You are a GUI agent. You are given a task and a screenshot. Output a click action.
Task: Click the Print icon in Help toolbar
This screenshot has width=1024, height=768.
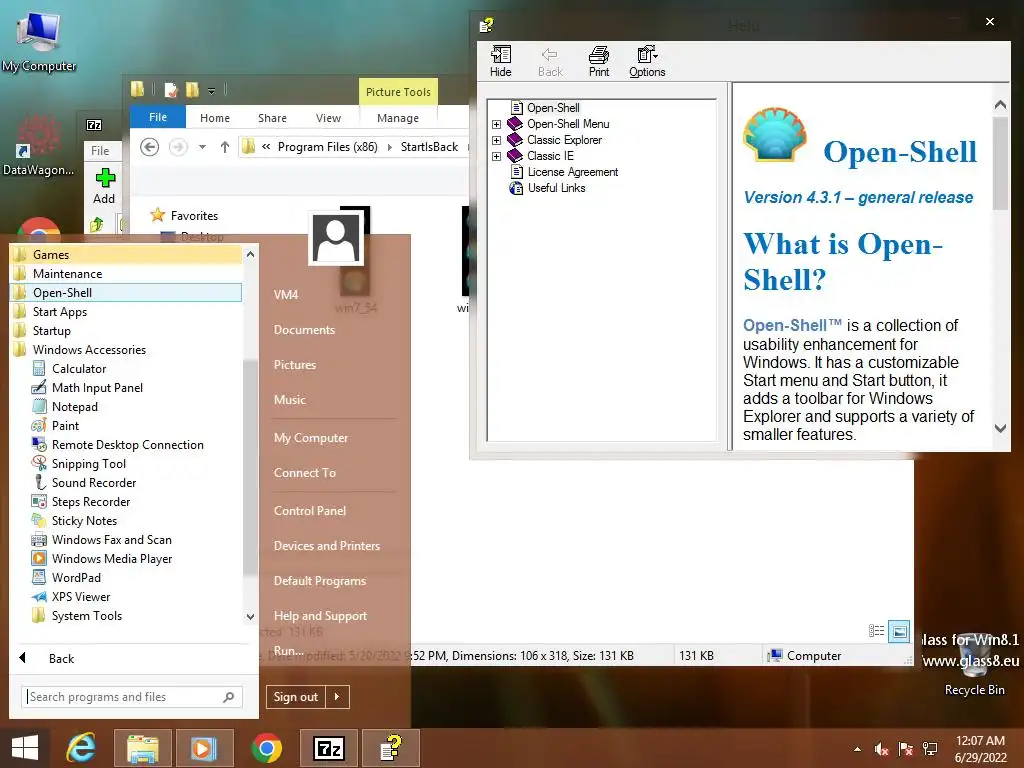point(598,62)
